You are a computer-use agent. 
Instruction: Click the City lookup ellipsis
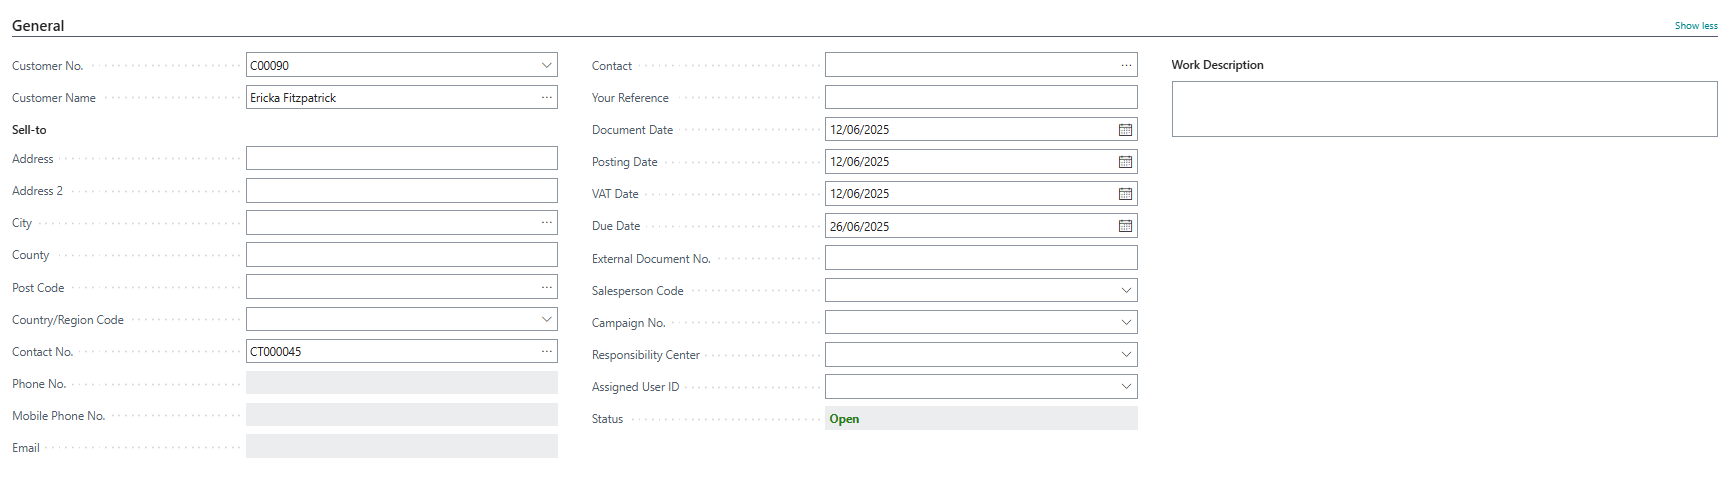(x=547, y=222)
